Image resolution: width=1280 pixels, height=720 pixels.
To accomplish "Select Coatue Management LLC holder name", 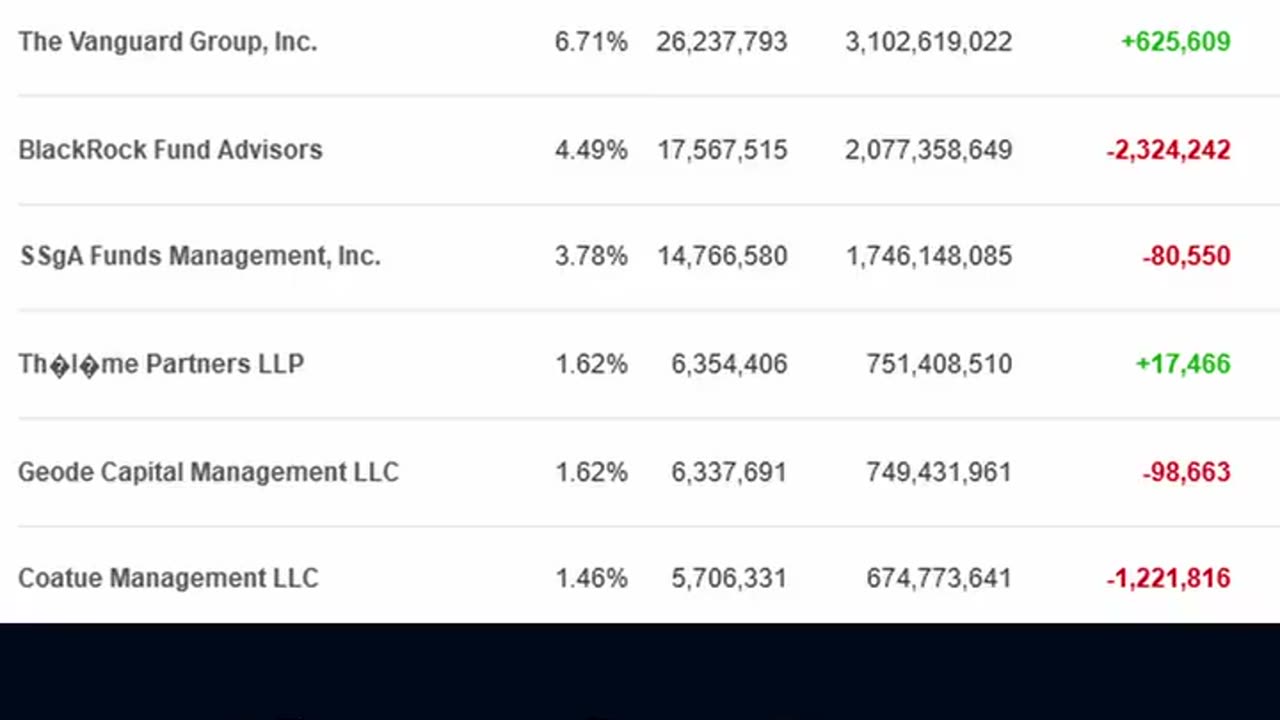I will click(x=168, y=578).
